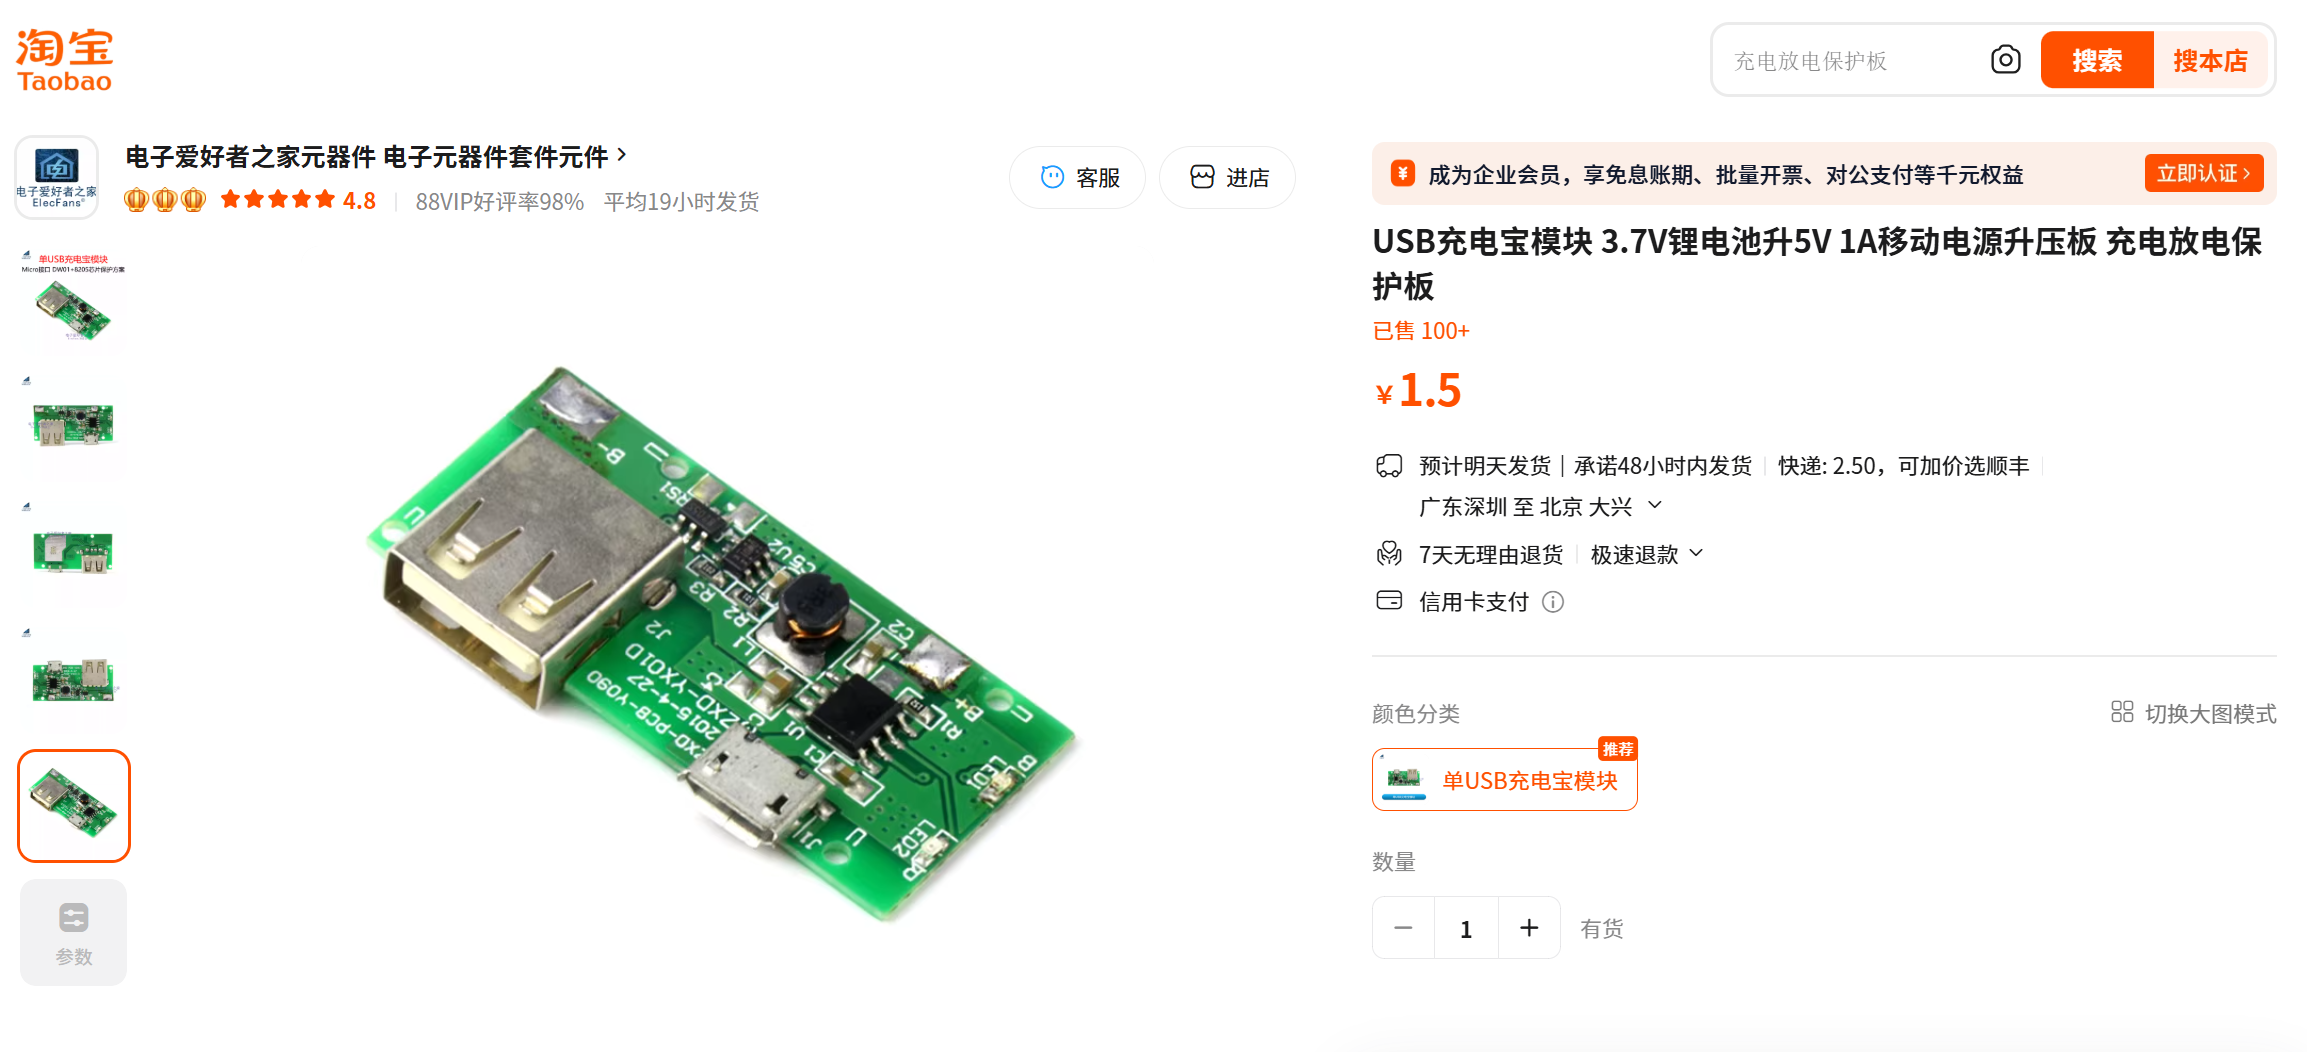This screenshot has width=2307, height=1052.
Task: Select the currently highlighted fifth thumbnail
Action: pos(73,805)
